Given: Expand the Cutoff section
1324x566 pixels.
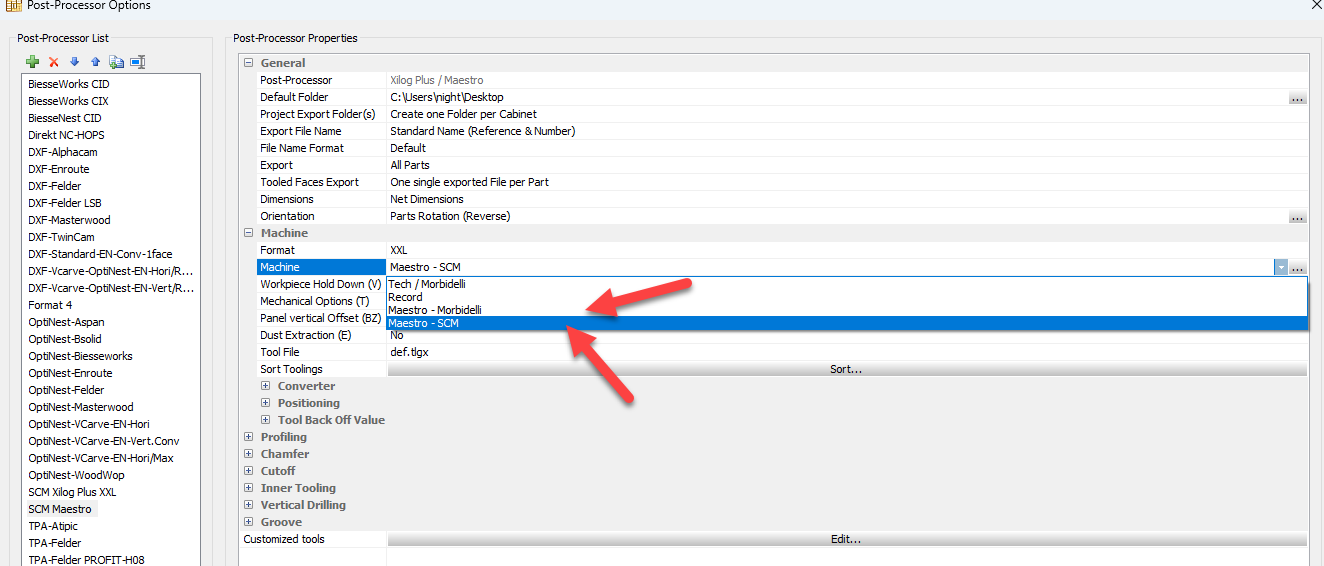Looking at the screenshot, I should 249,471.
